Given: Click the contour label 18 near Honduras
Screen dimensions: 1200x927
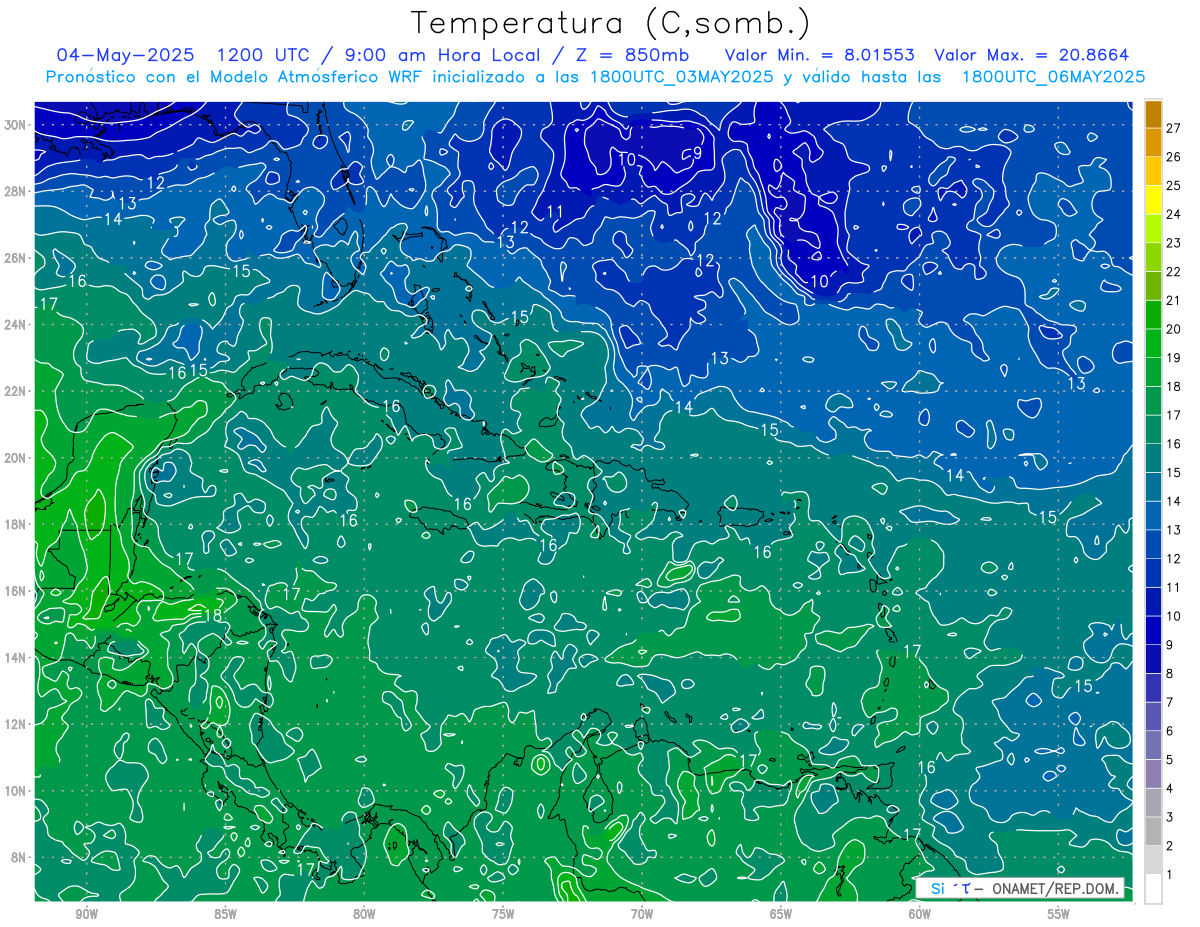Looking at the screenshot, I should pyautogui.click(x=213, y=616).
